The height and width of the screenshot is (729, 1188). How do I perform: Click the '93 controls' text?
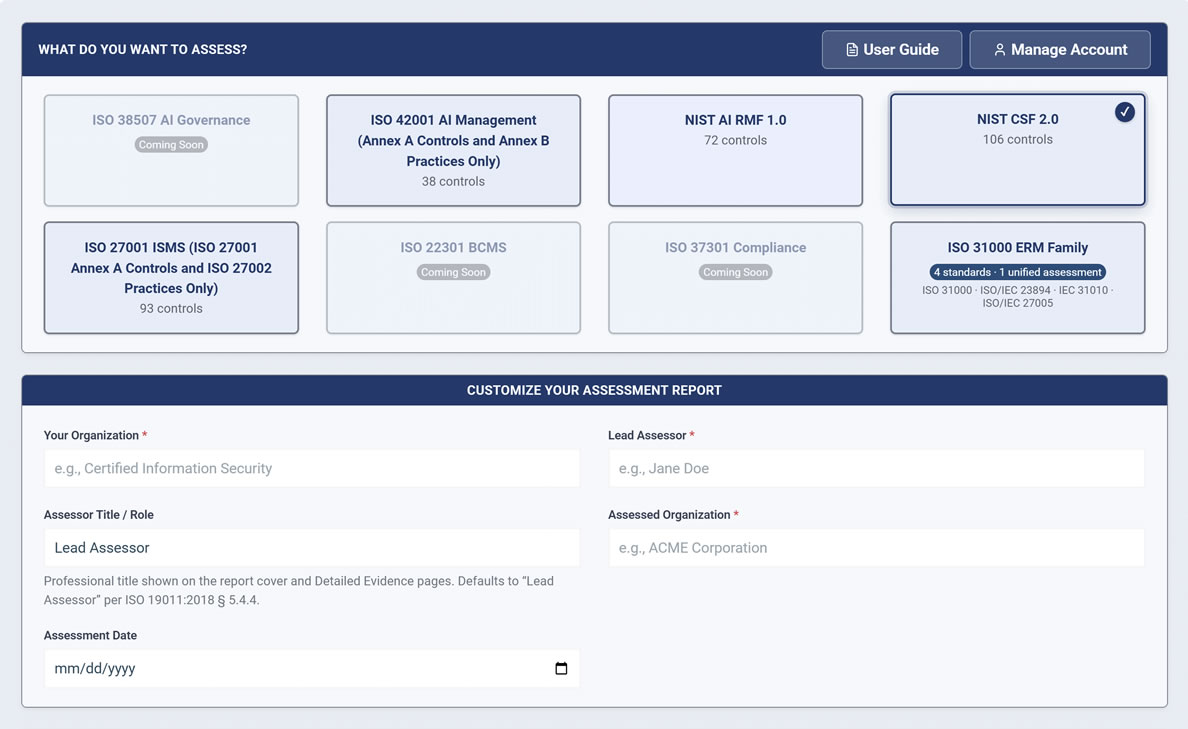171,308
